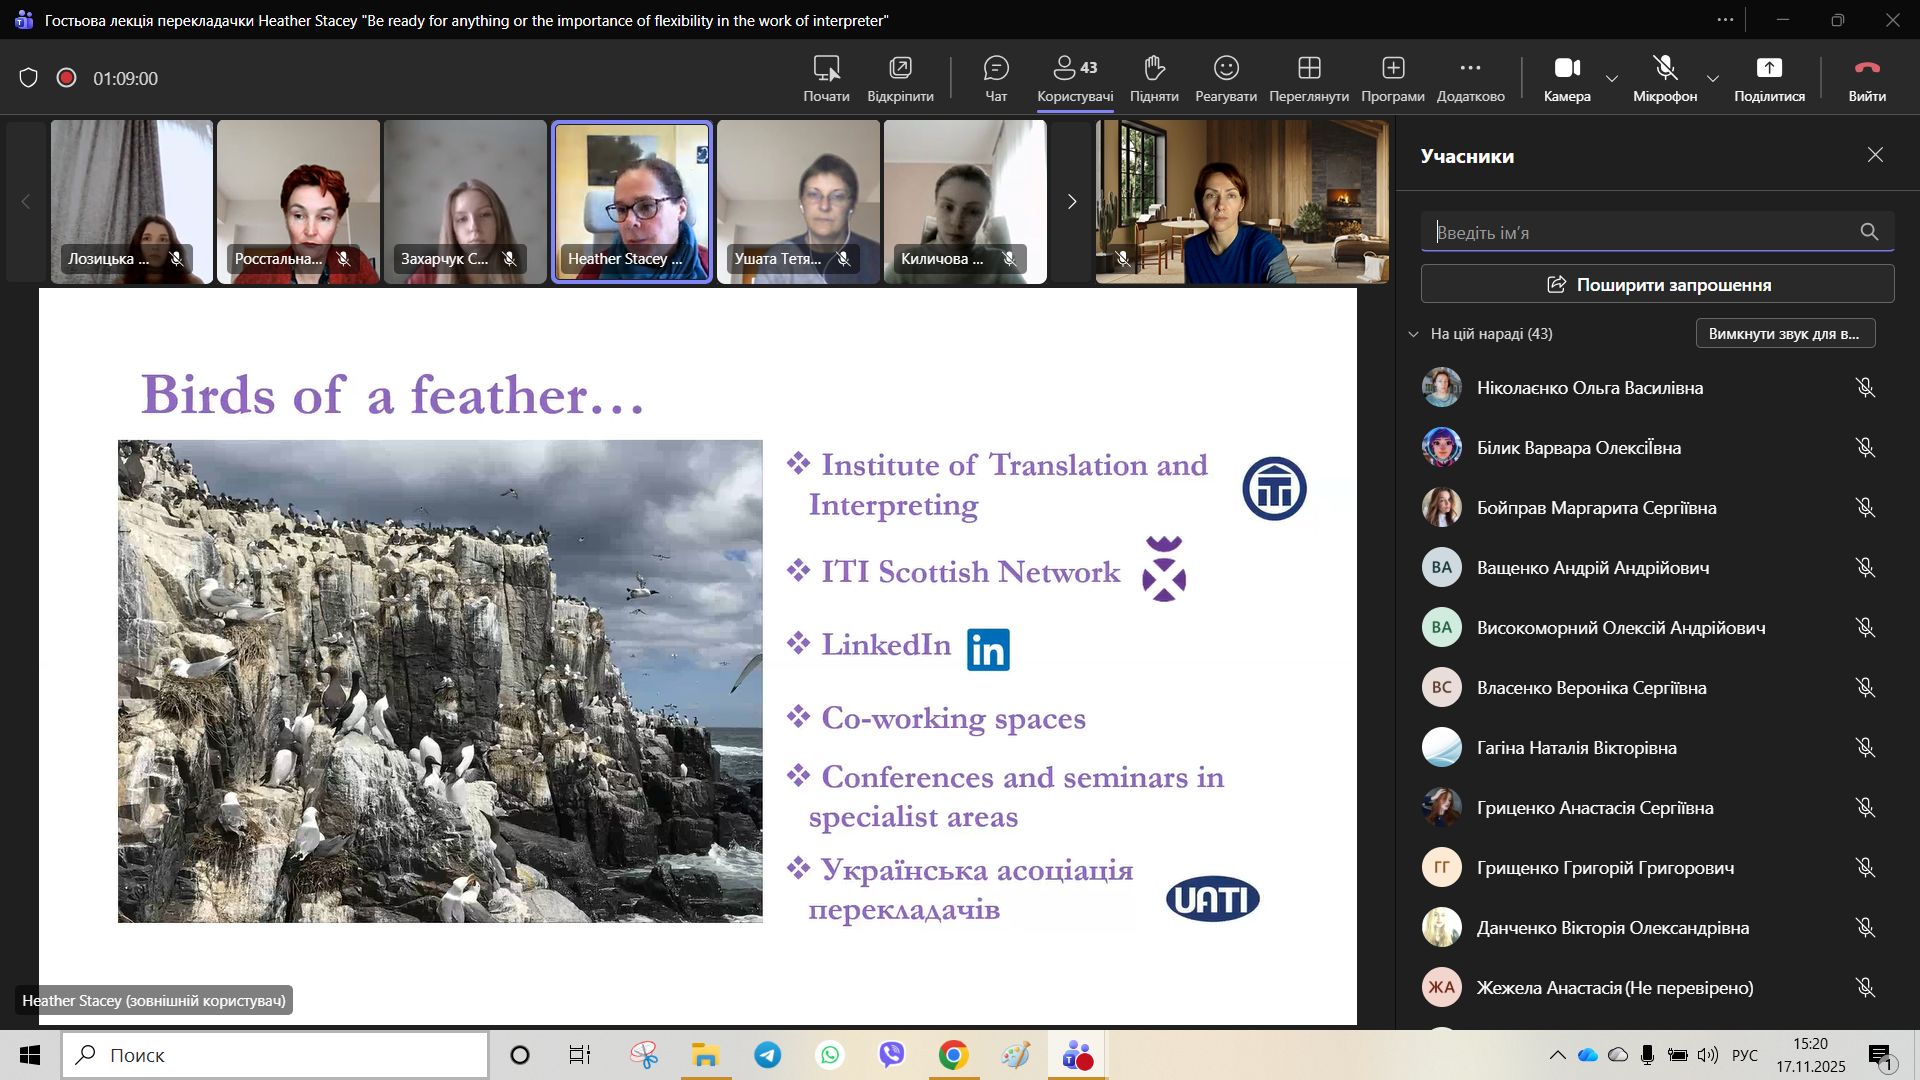Expand the microphone options dropdown arrow

(x=1713, y=79)
